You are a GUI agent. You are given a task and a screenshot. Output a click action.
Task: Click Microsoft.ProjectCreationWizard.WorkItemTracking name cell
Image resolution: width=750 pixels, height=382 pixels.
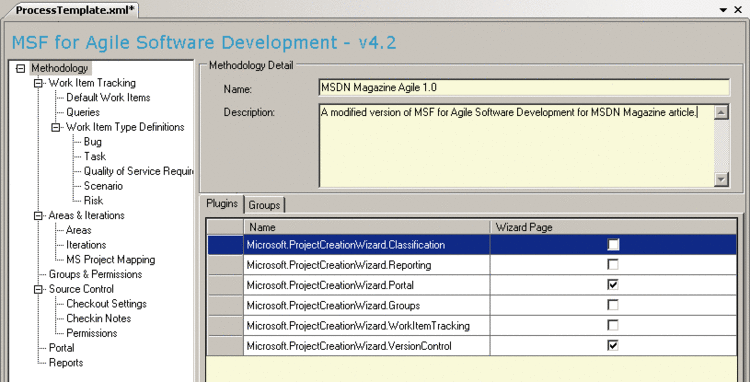click(x=367, y=326)
